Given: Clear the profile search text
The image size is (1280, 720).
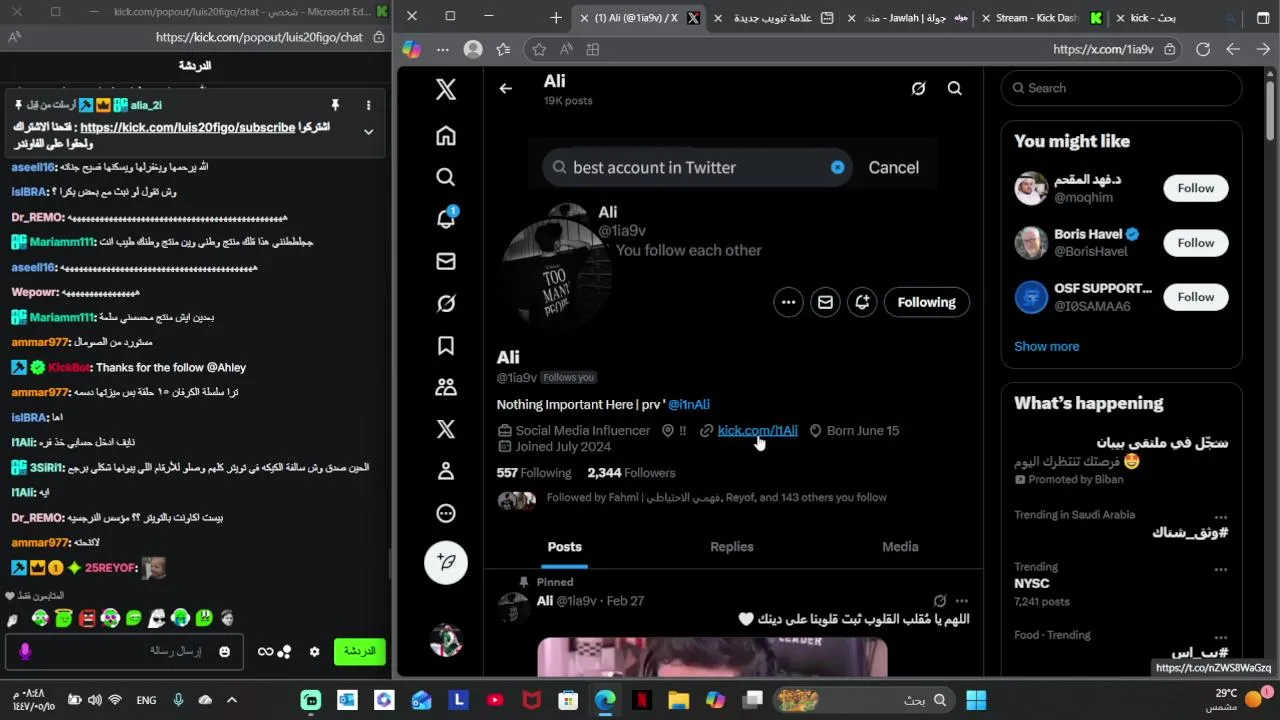Looking at the screenshot, I should pyautogui.click(x=837, y=167).
